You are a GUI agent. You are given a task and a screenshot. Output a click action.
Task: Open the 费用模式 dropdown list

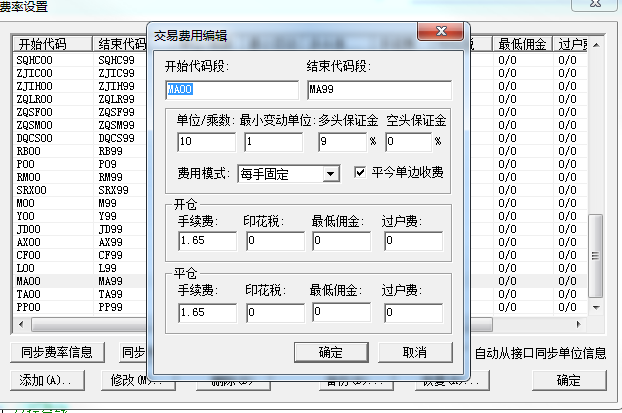pos(331,174)
